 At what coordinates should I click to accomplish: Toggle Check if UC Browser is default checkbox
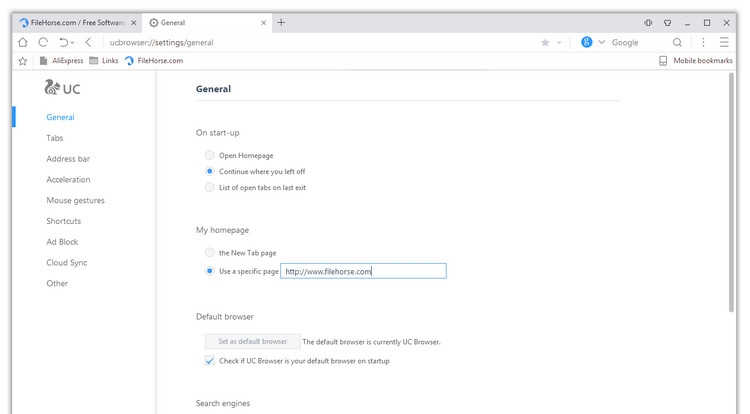point(210,360)
